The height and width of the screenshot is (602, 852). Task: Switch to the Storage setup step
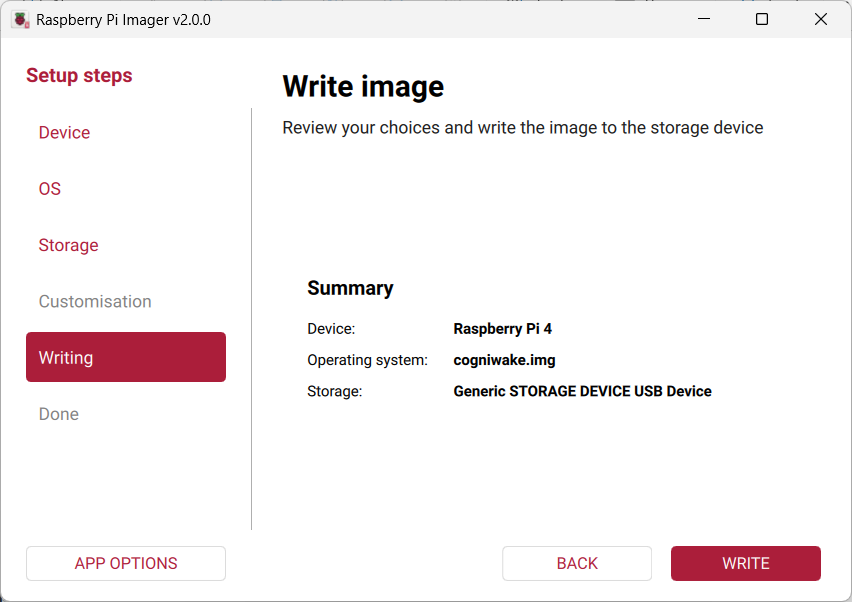pyautogui.click(x=68, y=245)
